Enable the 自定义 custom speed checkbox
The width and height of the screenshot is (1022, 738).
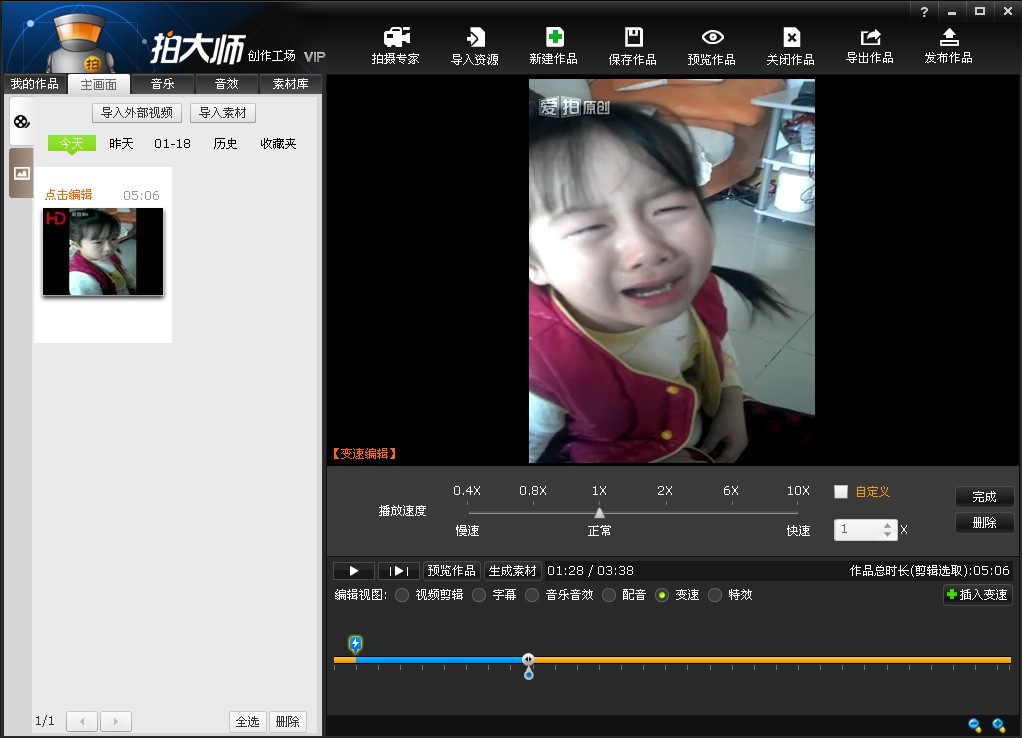841,491
